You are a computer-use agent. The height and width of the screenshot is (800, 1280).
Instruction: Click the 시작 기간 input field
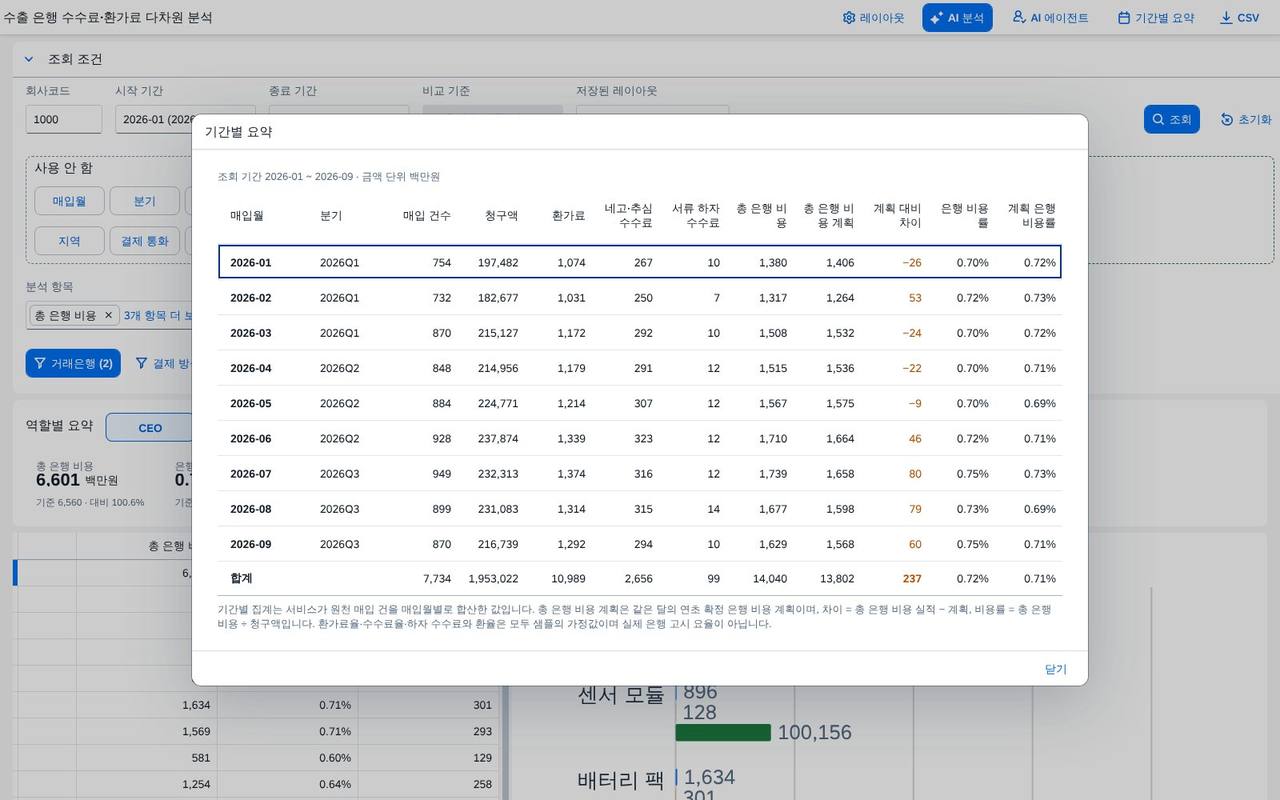154,119
